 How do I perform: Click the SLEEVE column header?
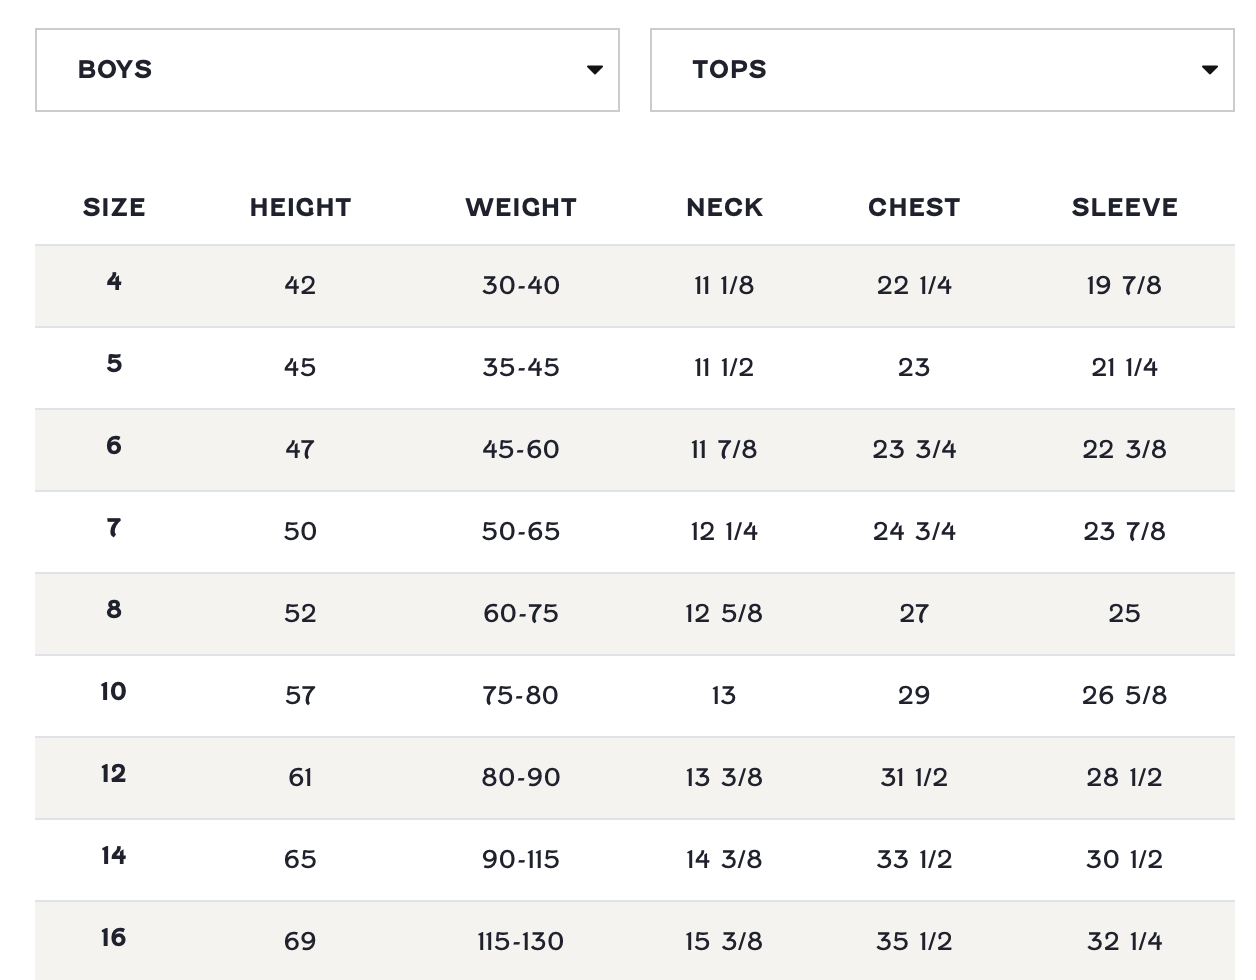1124,207
